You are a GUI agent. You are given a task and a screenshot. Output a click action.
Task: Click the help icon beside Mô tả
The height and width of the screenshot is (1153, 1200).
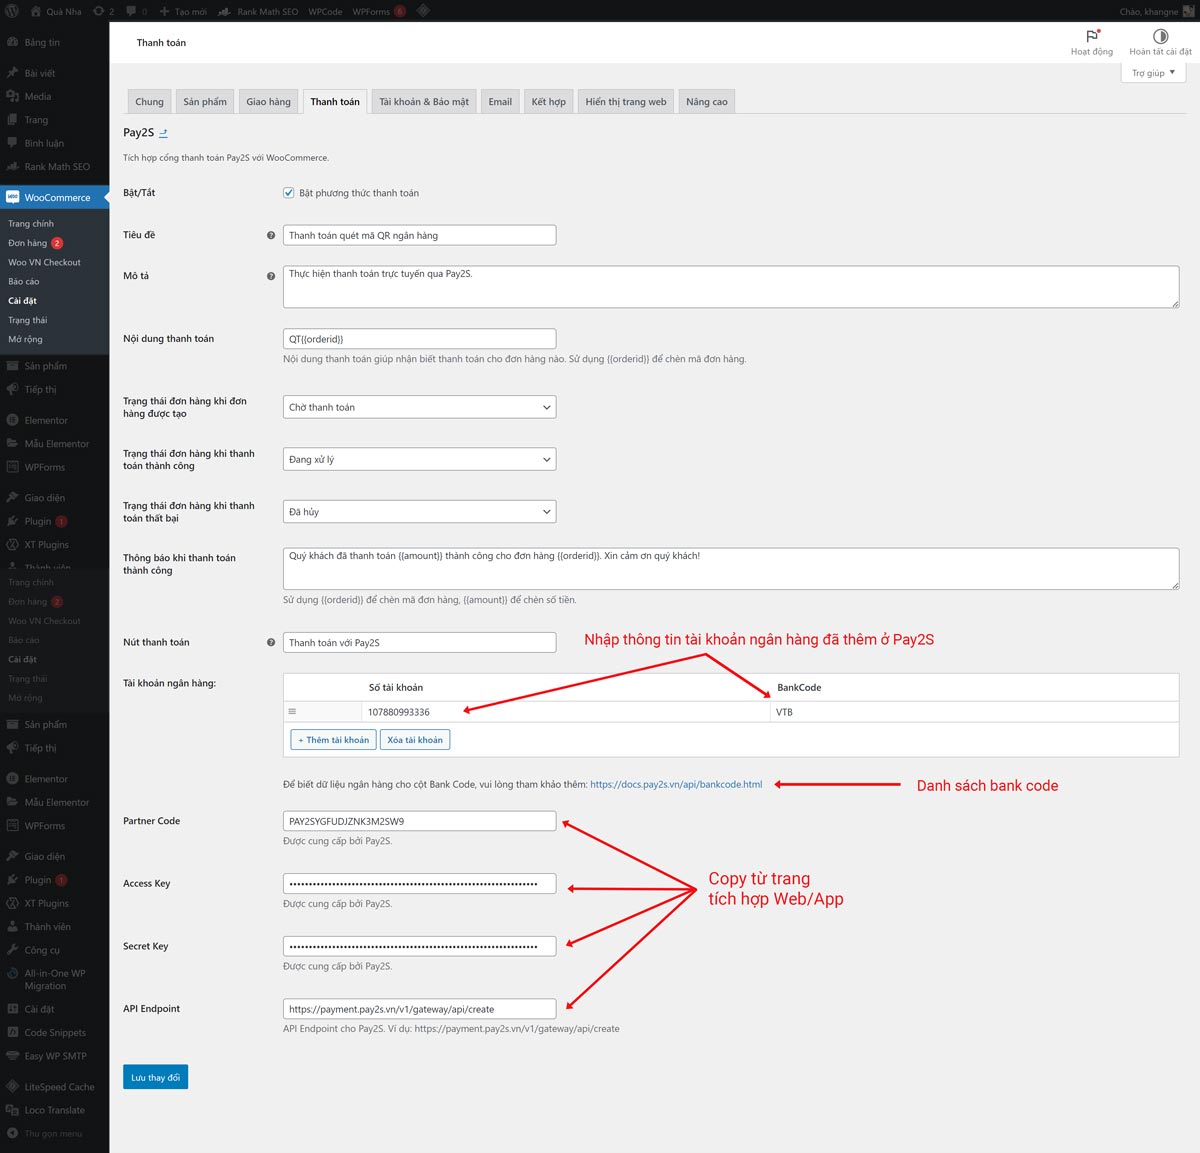pos(271,276)
